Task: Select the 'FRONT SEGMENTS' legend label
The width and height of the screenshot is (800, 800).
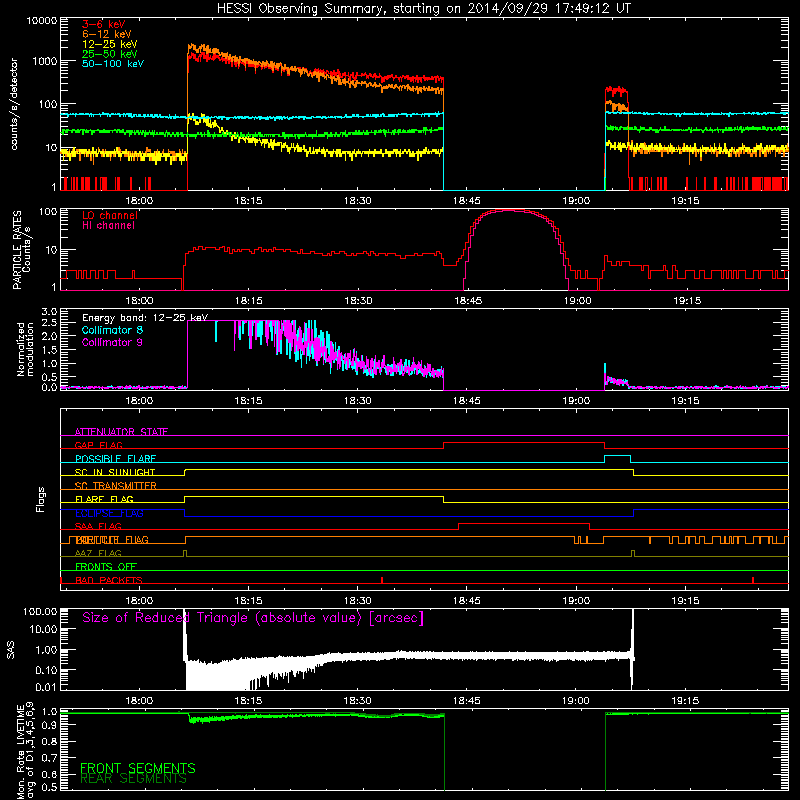Action: [138, 768]
